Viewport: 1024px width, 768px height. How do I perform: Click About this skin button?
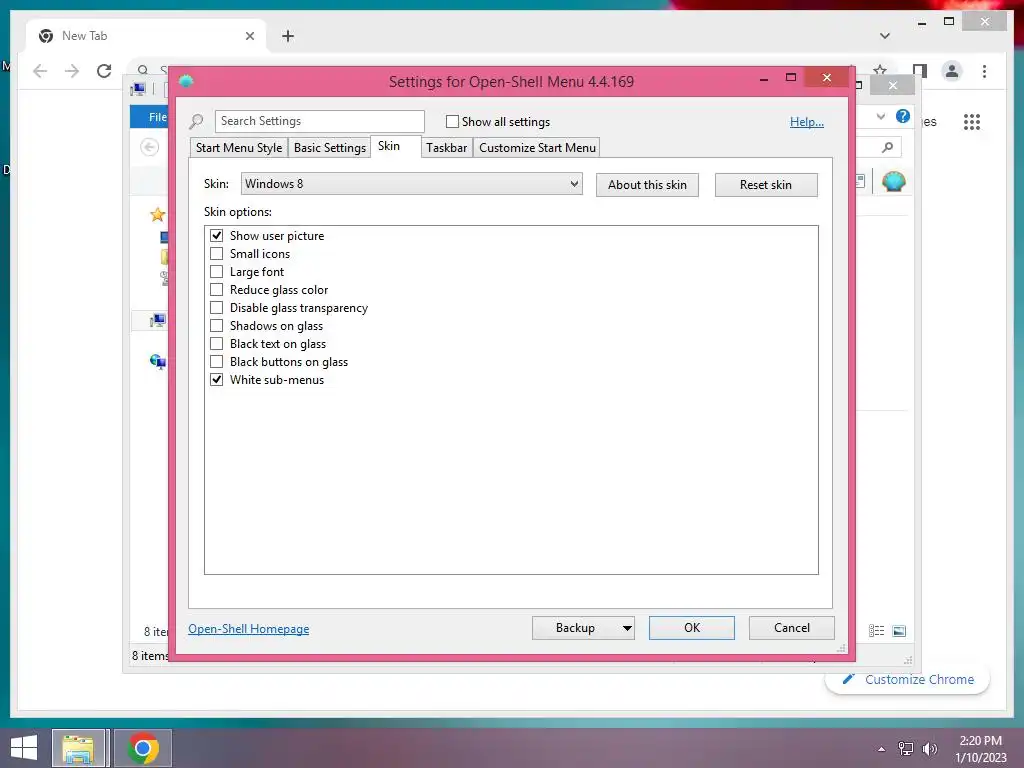647,185
